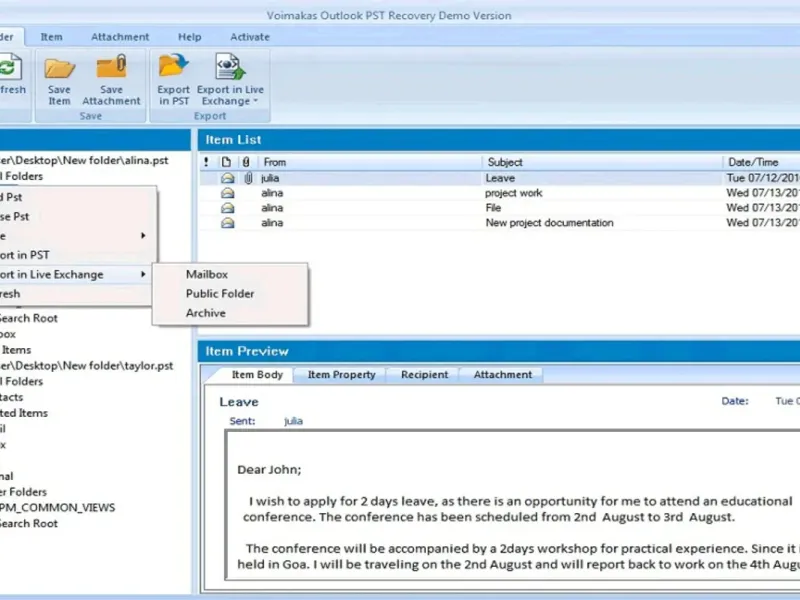
Task: Click the Save Item folder icon
Action: tap(59, 68)
